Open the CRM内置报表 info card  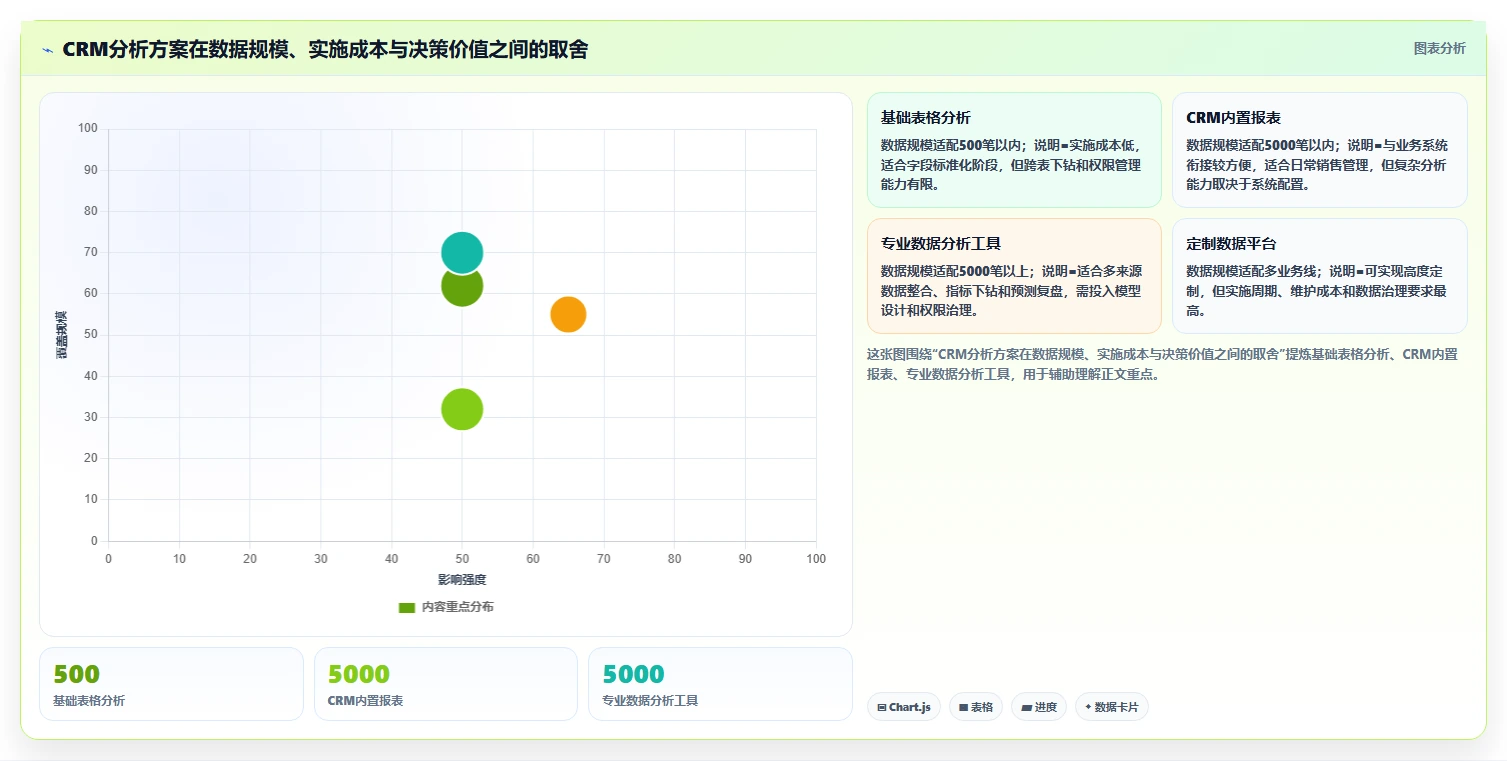(1319, 150)
